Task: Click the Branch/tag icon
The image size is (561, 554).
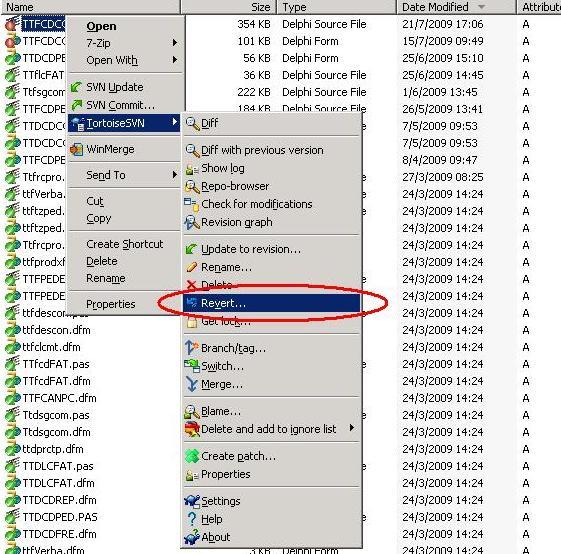Action: 192,348
